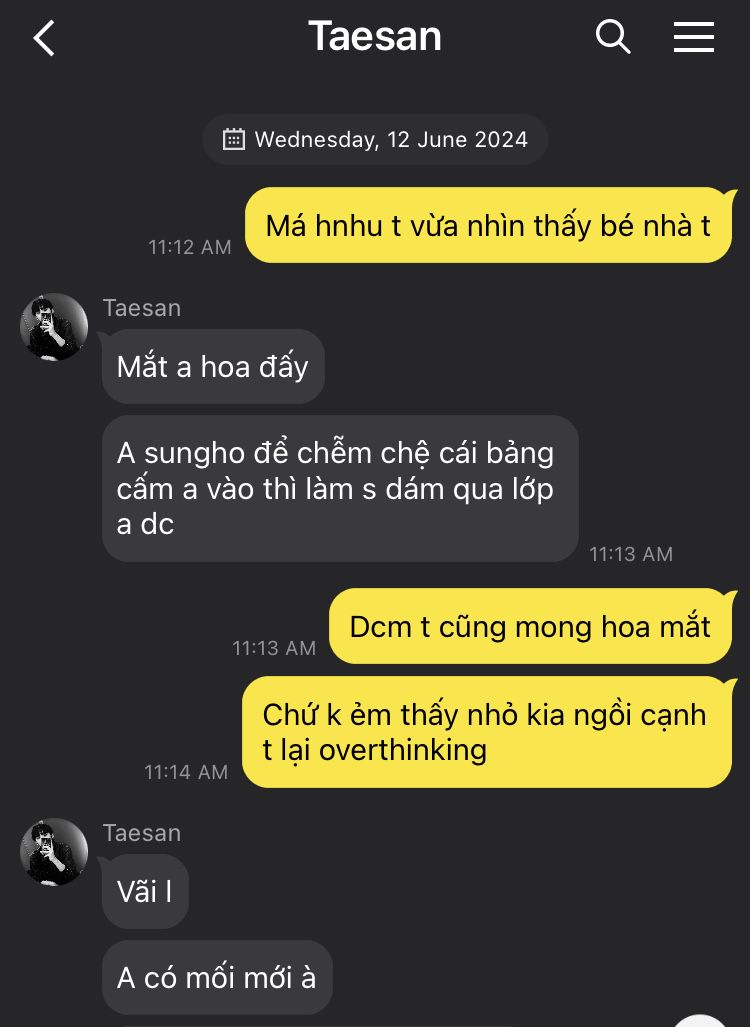Viewport: 750px width, 1027px height.
Task: Tap the message 'Mắt a hoa đấy'
Action: (213, 366)
